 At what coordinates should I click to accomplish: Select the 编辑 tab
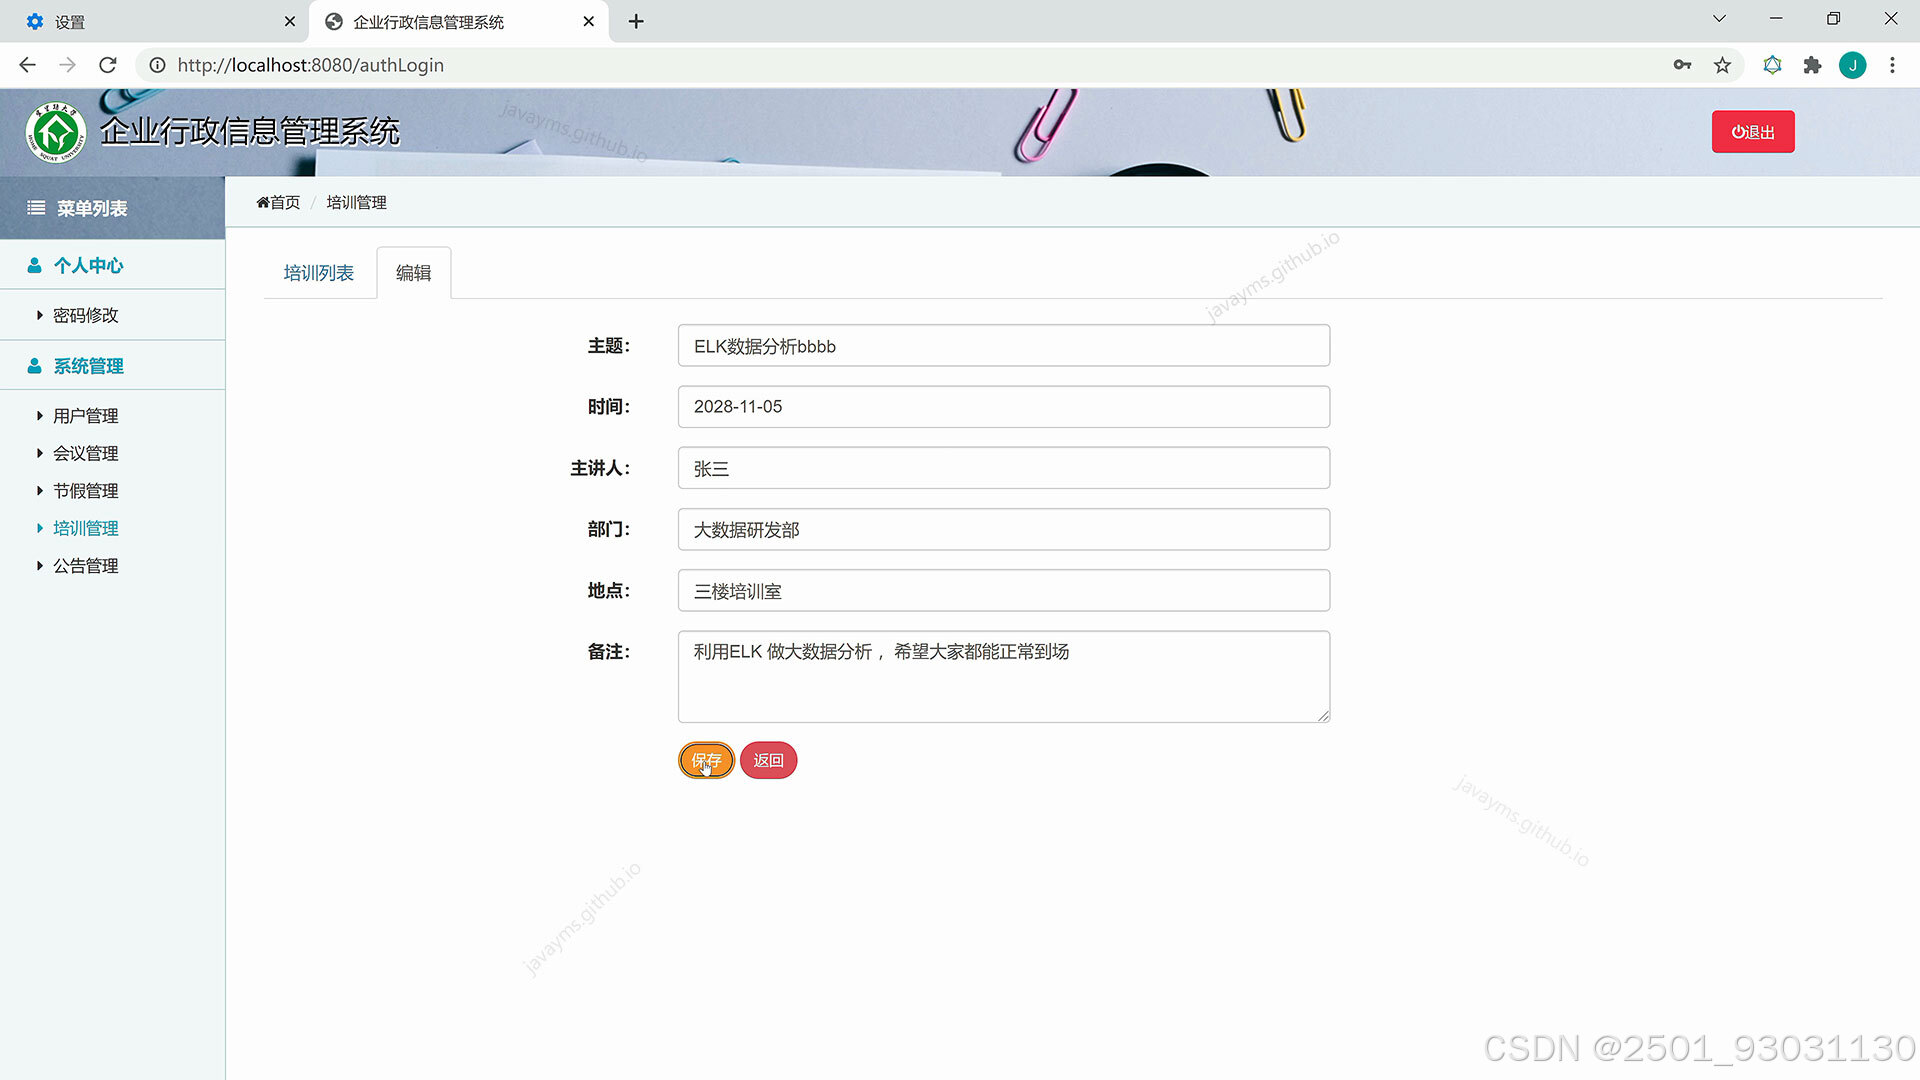coord(414,273)
